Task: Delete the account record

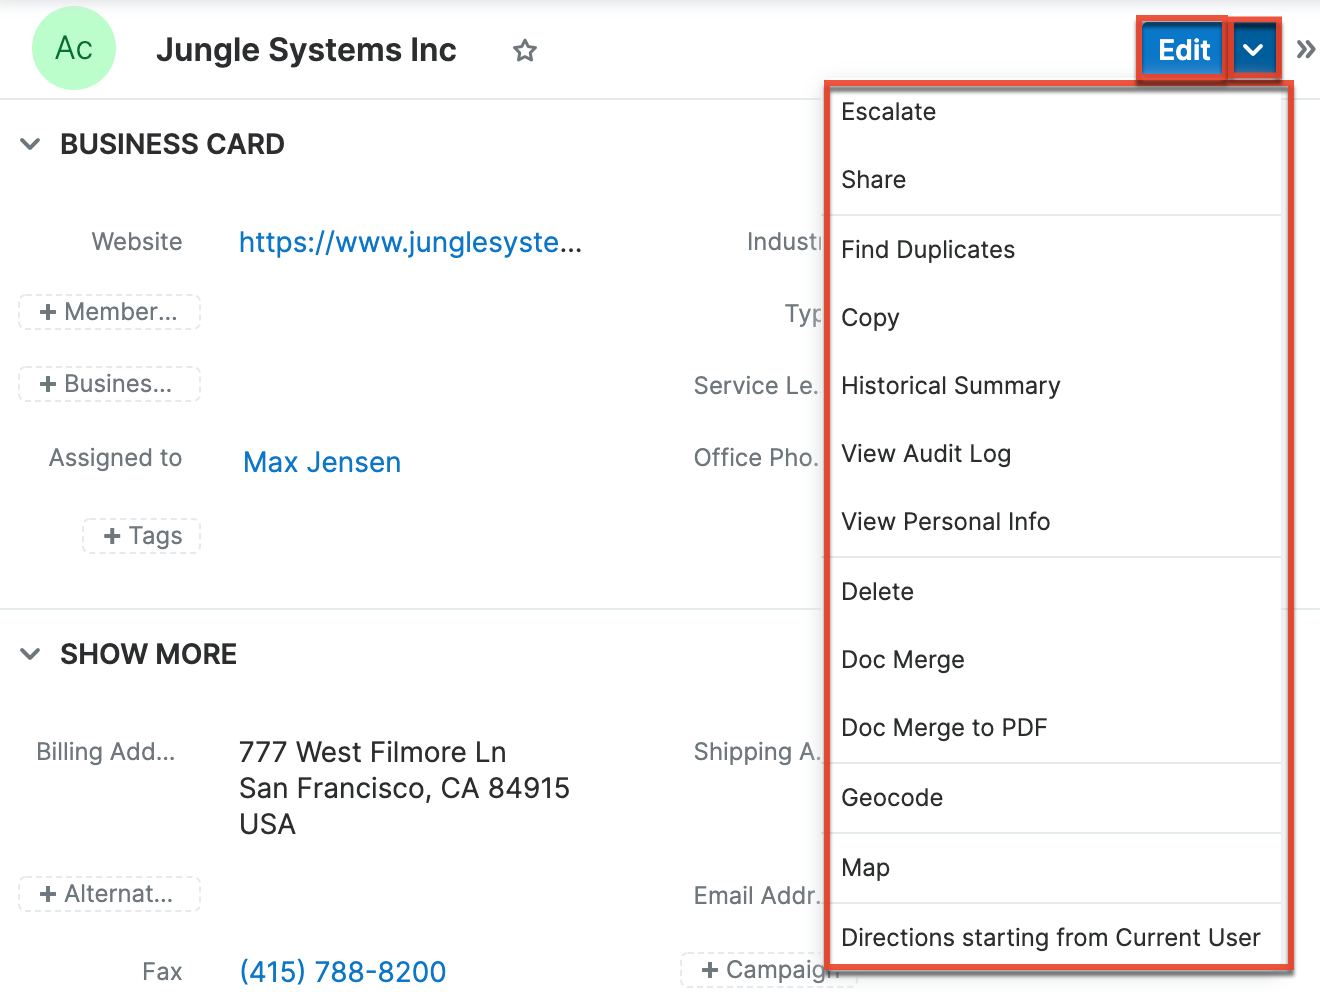Action: (x=876, y=591)
